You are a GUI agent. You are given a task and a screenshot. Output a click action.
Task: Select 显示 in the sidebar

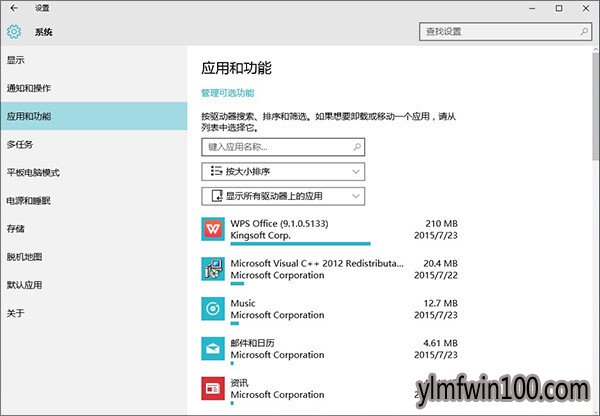pos(94,60)
